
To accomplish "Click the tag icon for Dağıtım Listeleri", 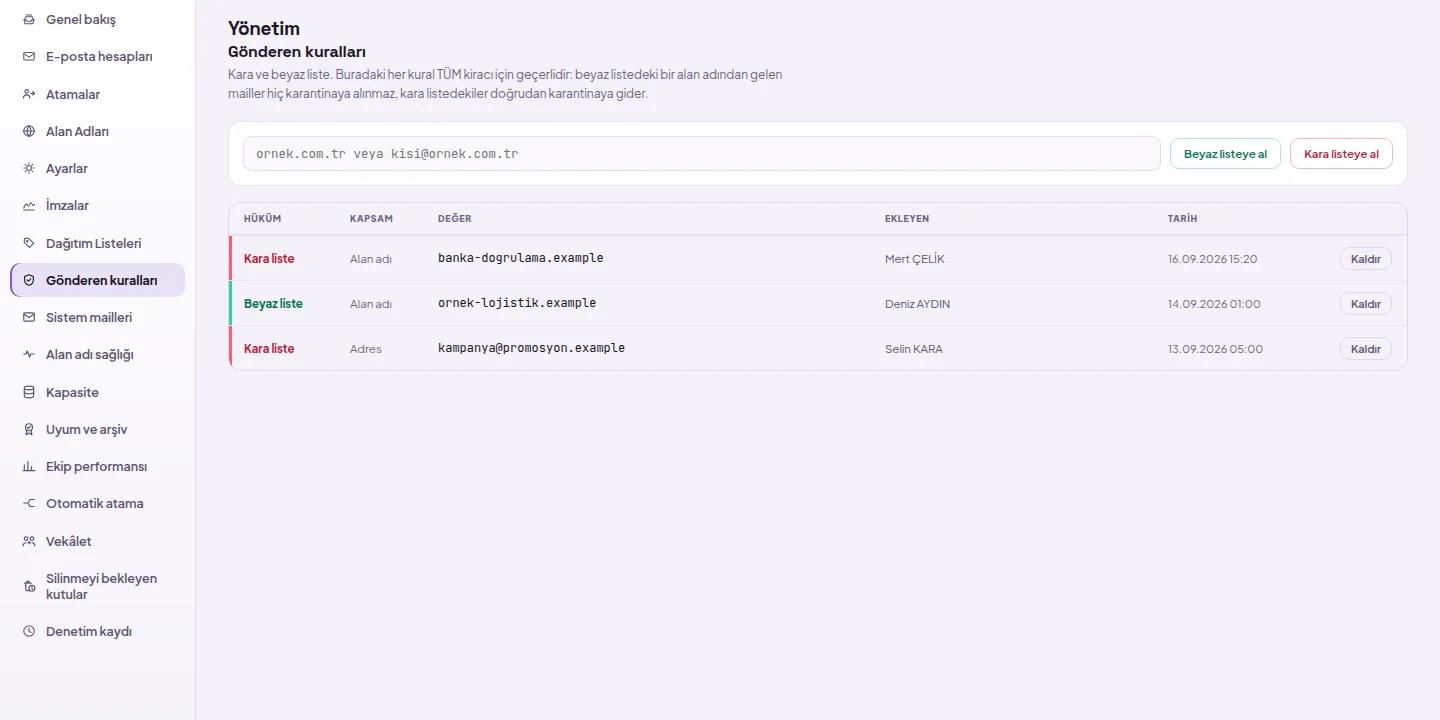I will pos(29,243).
